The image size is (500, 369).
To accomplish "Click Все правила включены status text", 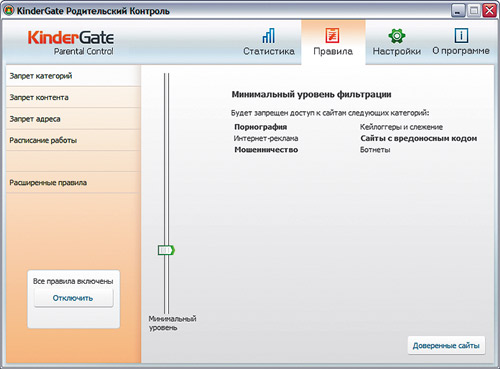I will pyautogui.click(x=73, y=281).
